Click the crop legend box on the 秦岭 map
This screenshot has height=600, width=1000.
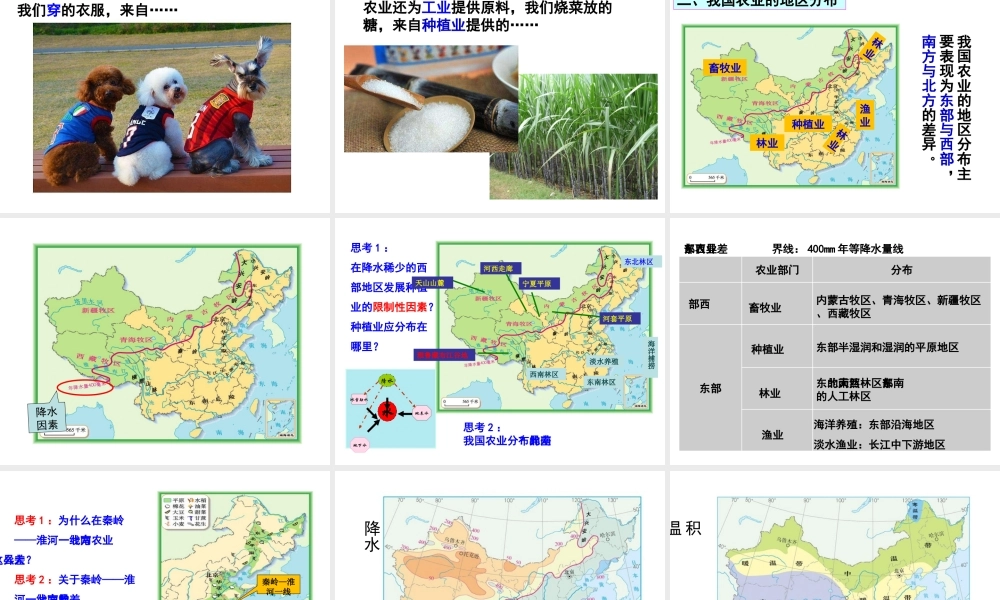pos(186,512)
